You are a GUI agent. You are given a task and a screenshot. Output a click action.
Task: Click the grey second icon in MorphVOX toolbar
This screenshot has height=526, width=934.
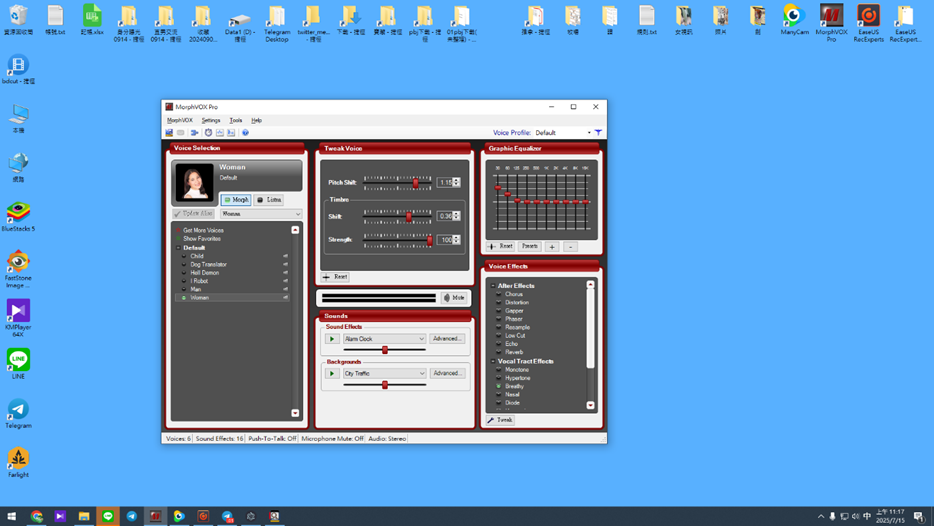(180, 133)
